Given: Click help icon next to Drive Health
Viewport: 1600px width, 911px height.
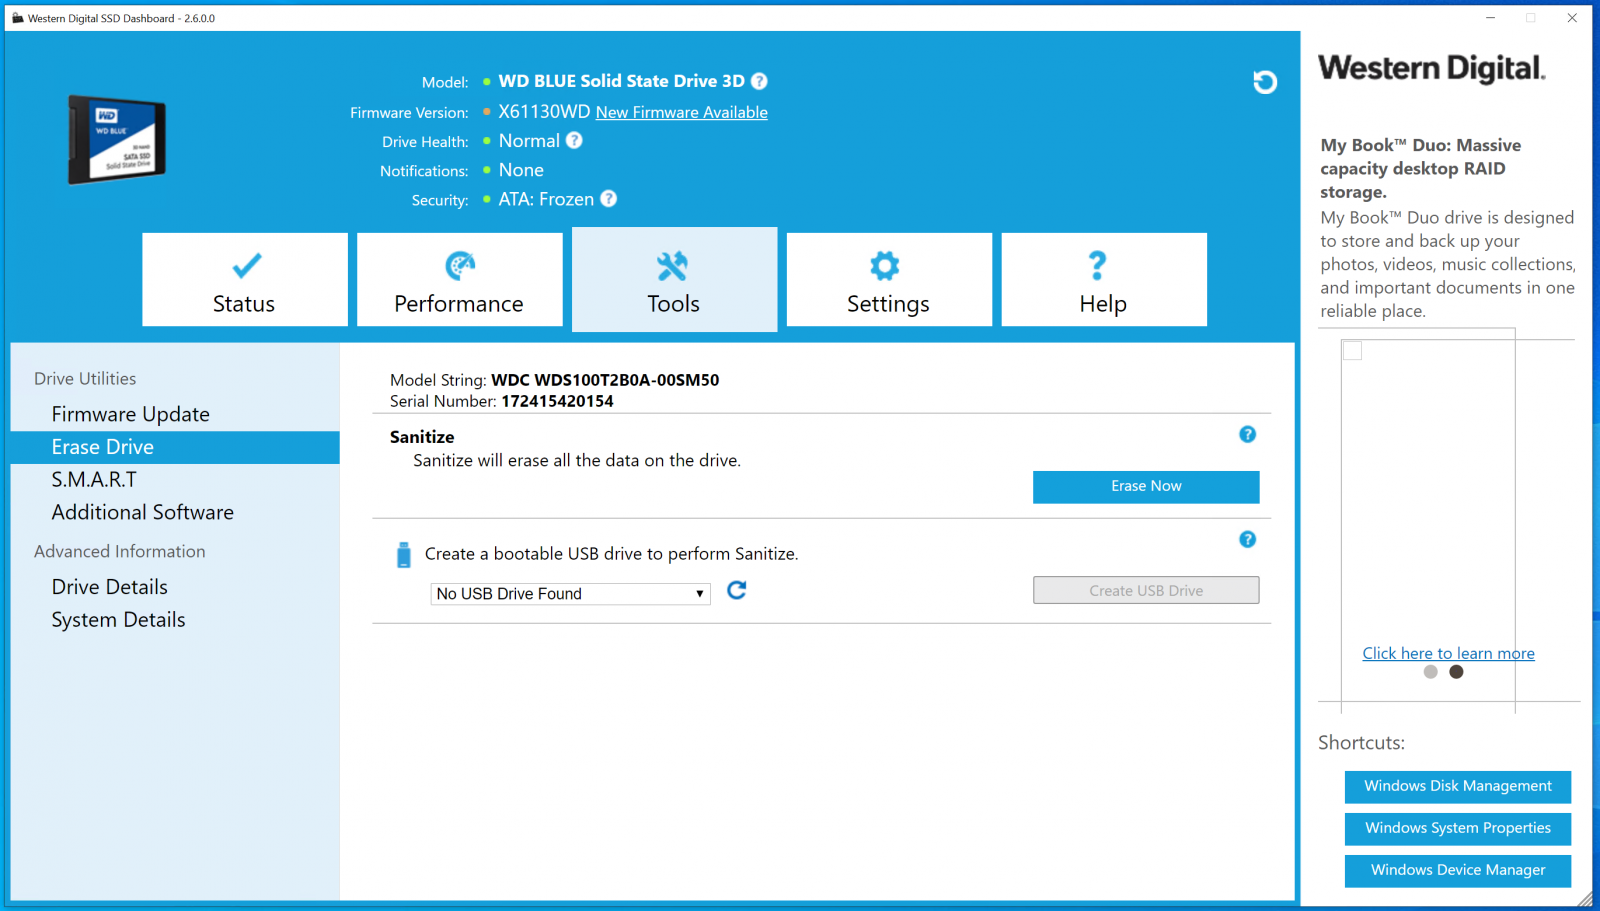Looking at the screenshot, I should (x=574, y=141).
